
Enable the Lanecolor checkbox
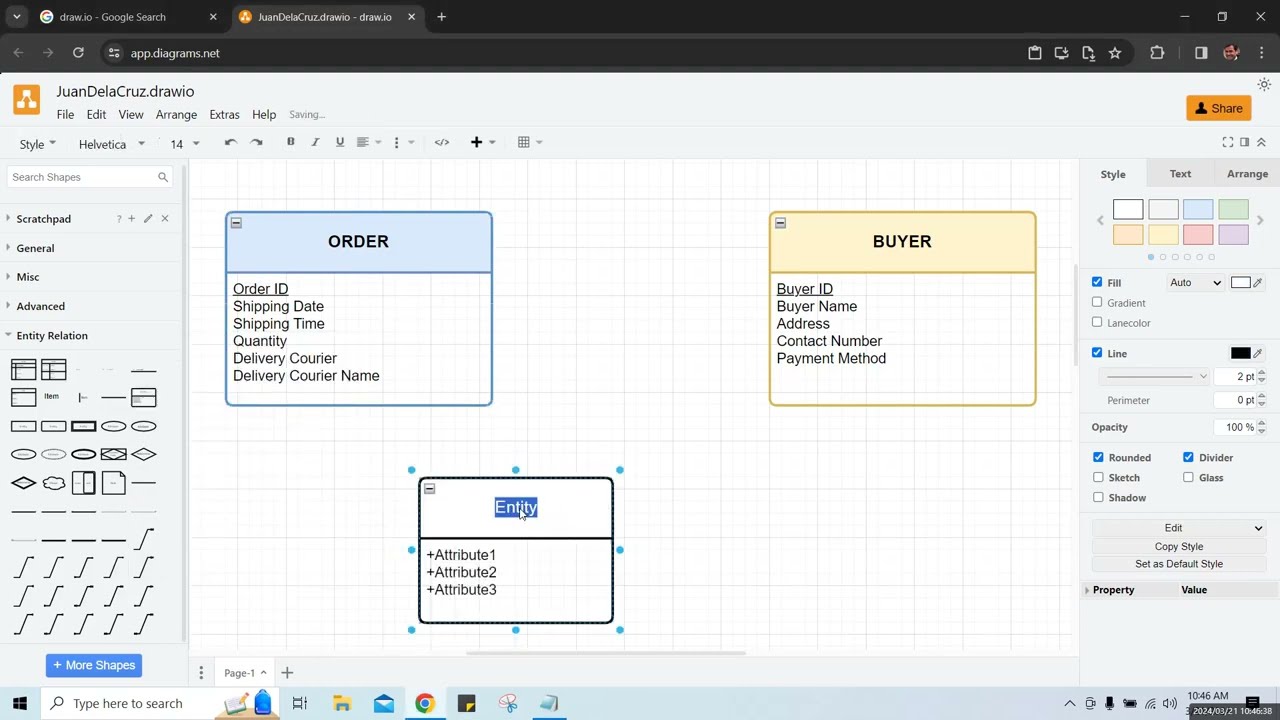click(1097, 322)
